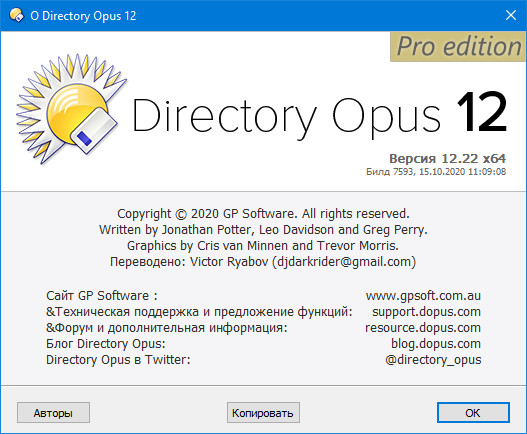This screenshot has width=527, height=434.
Task: Click the large Directory Opus 12 heading
Action: (319, 116)
